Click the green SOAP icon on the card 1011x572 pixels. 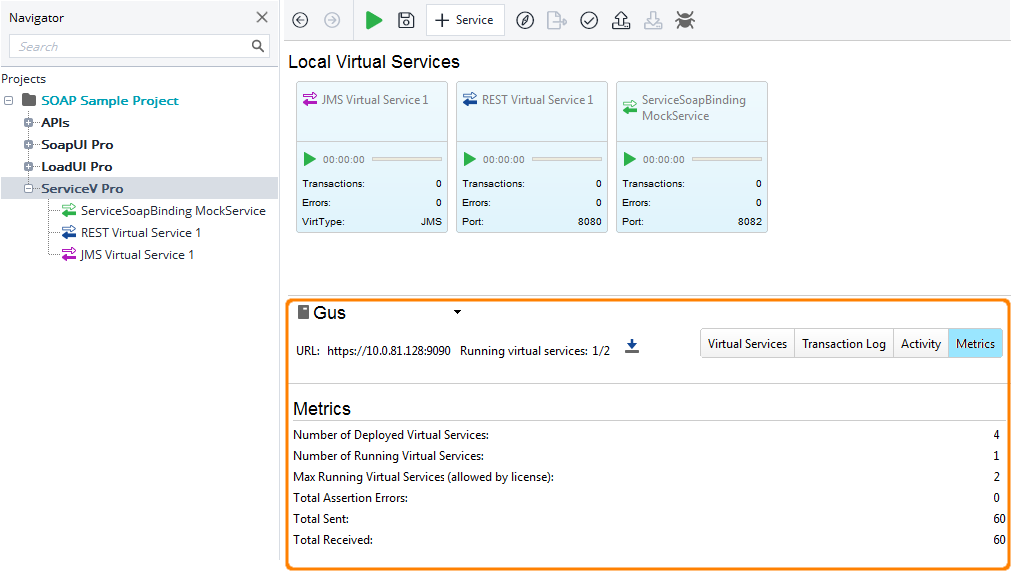[x=630, y=108]
